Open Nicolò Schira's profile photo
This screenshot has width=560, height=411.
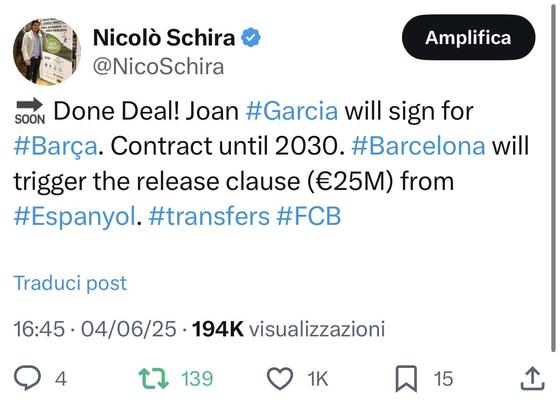click(47, 51)
